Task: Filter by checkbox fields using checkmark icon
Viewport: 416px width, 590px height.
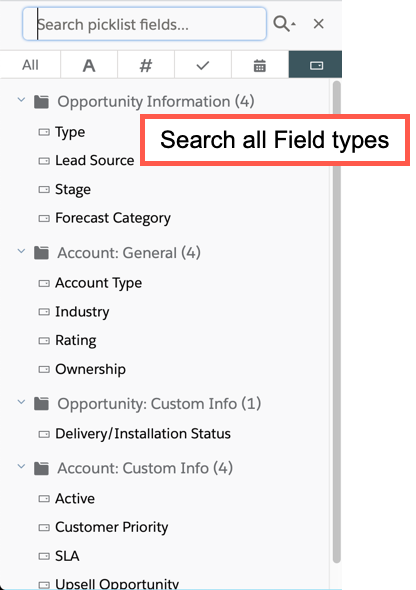Action: [203, 65]
